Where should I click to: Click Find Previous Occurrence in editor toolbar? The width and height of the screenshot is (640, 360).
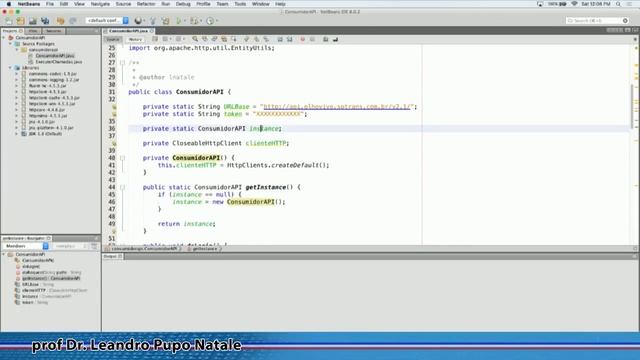[204, 39]
